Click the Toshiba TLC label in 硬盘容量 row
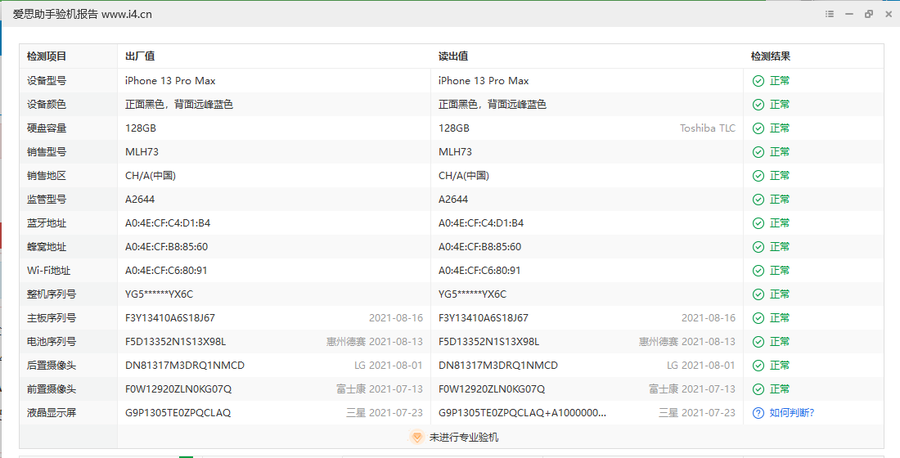Viewport: 900px width, 458px height. coord(707,128)
